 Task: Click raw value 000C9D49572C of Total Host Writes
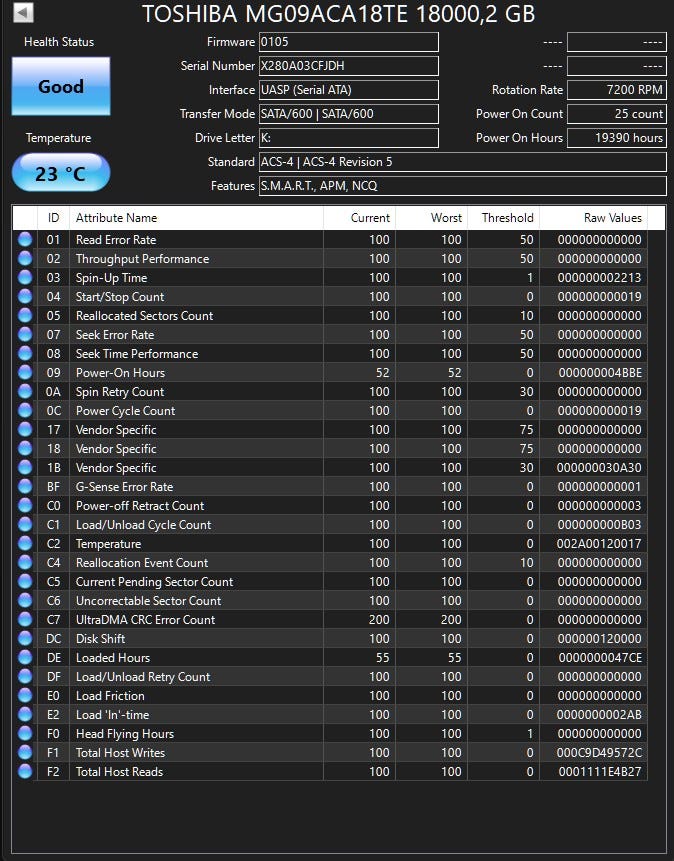599,753
